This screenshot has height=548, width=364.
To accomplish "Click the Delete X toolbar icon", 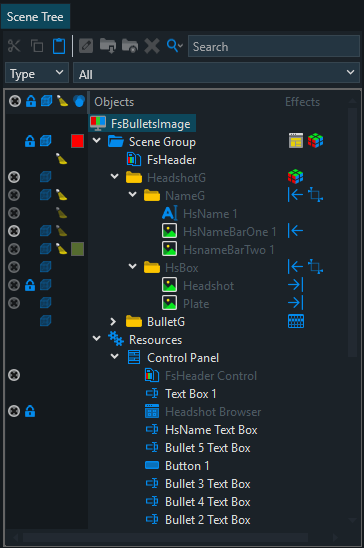I will point(152,46).
